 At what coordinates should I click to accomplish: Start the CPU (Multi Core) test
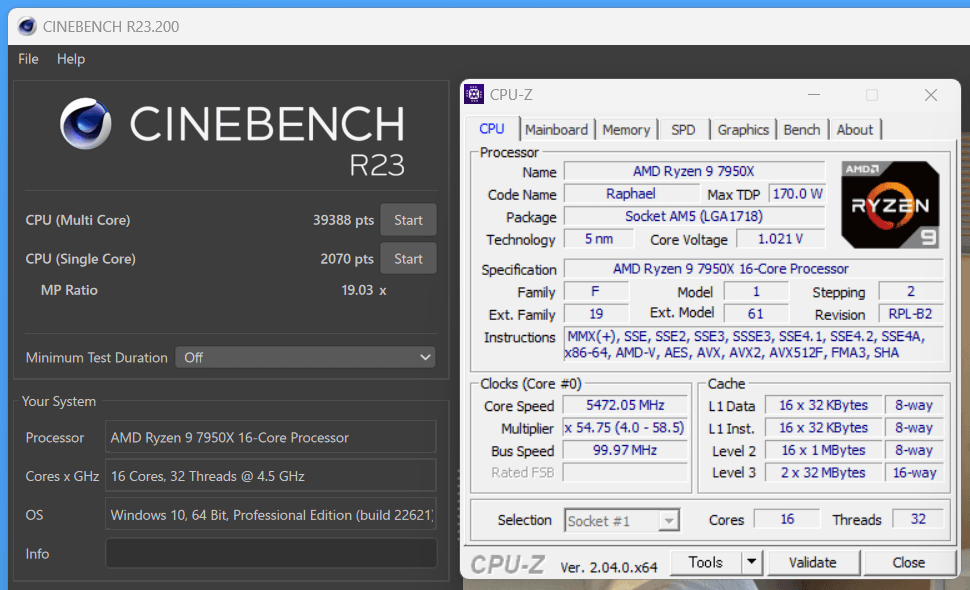408,220
